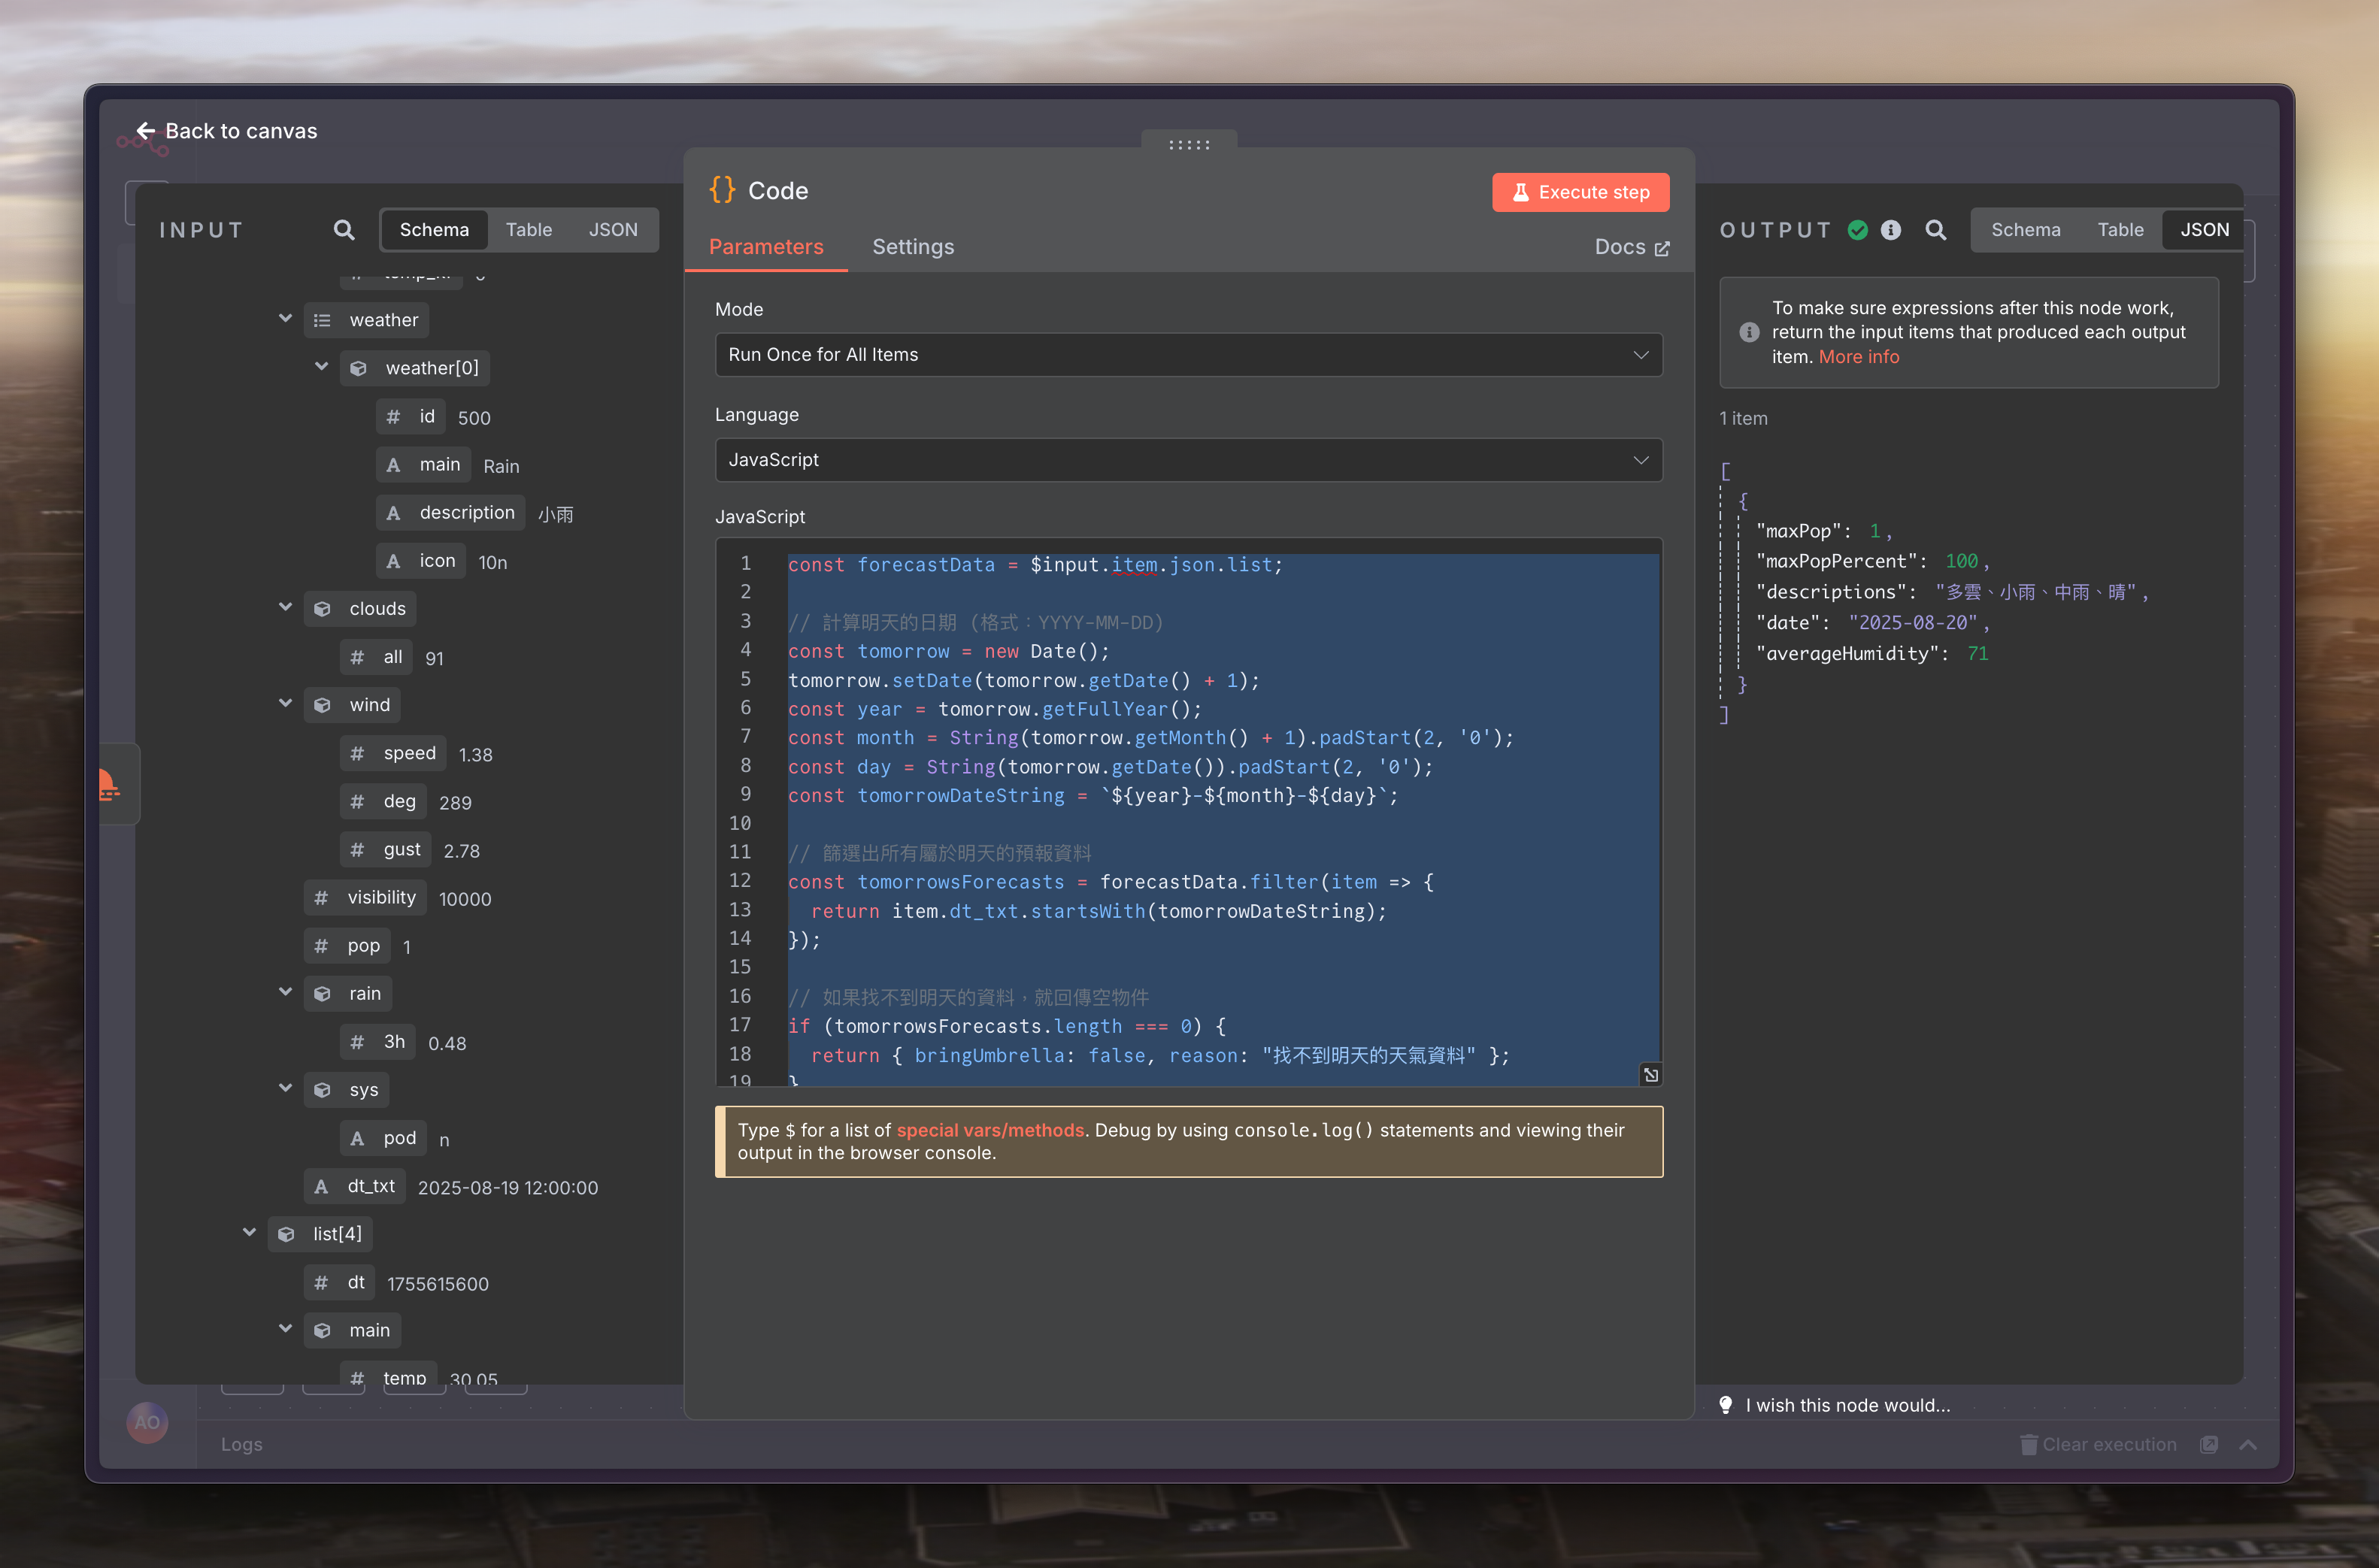Open the Mode dropdown
2379x1568 pixels.
(x=1188, y=355)
